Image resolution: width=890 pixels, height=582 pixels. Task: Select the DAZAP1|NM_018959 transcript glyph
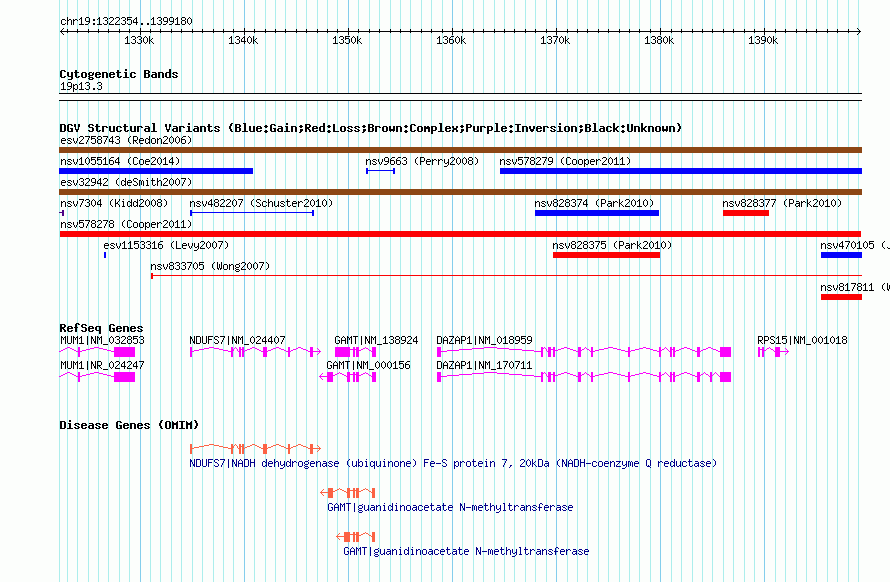(x=583, y=352)
